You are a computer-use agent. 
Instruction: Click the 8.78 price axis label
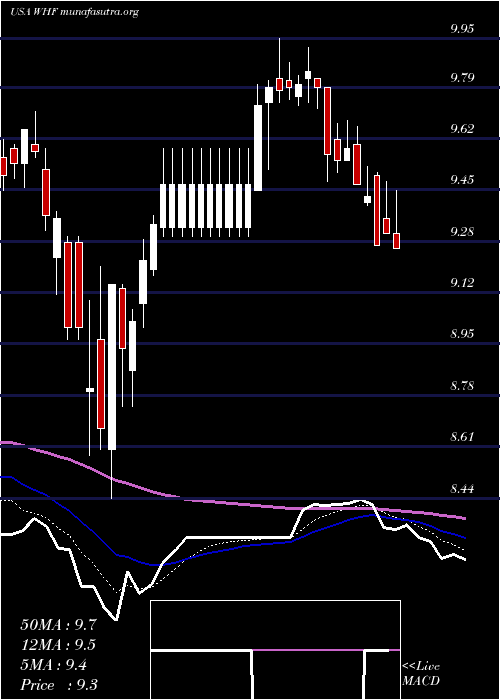point(462,386)
